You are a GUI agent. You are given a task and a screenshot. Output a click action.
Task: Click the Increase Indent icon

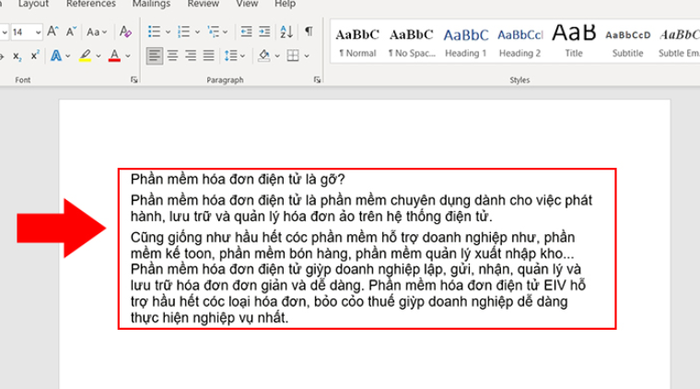[264, 32]
